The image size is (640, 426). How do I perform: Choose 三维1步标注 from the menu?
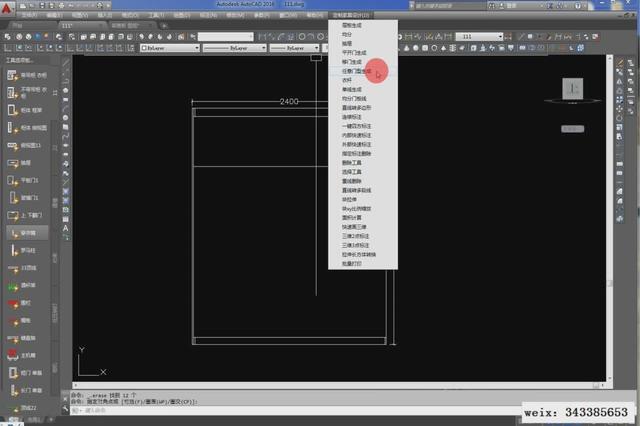357,244
